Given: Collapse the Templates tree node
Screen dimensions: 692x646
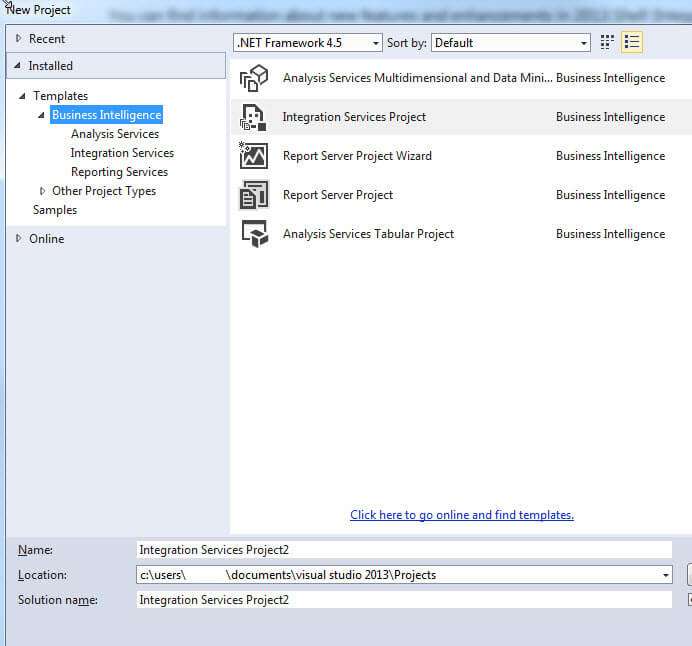Looking at the screenshot, I should click(x=22, y=96).
